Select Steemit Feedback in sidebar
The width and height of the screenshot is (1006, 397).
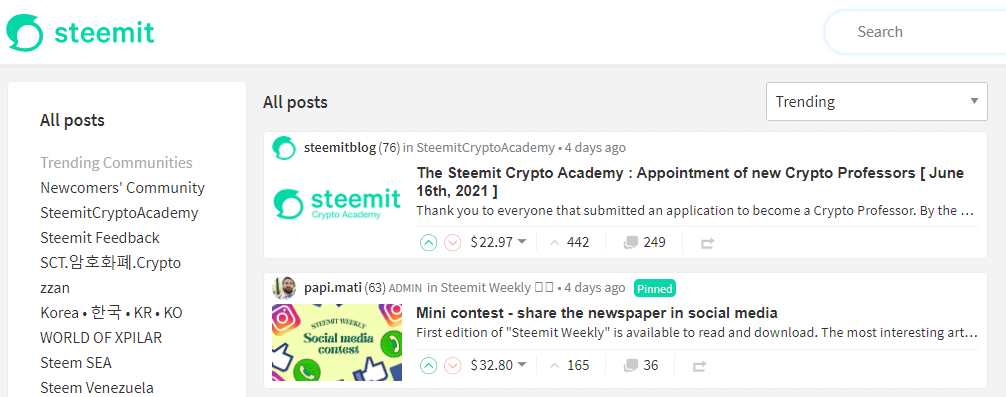(100, 238)
